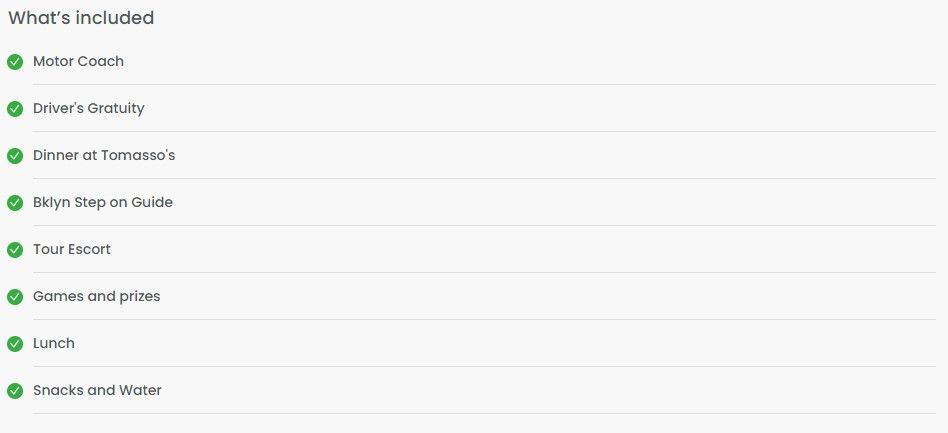
Task: Click the empty row area right of Lunch
Action: (x=505, y=343)
